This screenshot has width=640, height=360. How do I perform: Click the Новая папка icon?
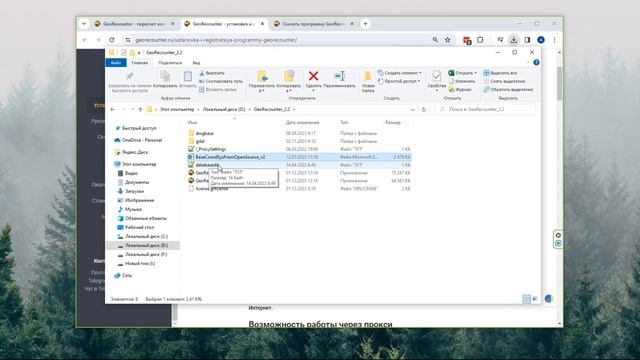point(368,76)
